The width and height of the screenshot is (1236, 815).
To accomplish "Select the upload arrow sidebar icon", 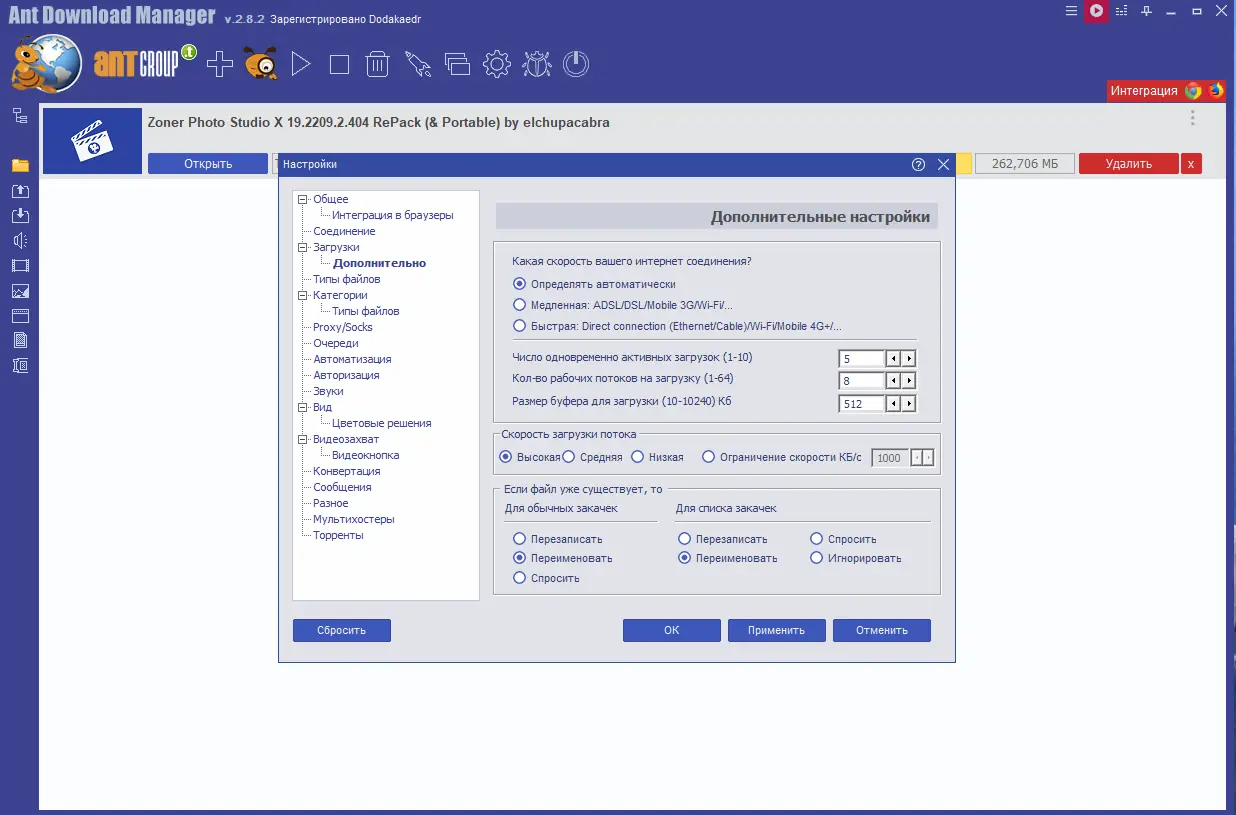I will click(20, 190).
